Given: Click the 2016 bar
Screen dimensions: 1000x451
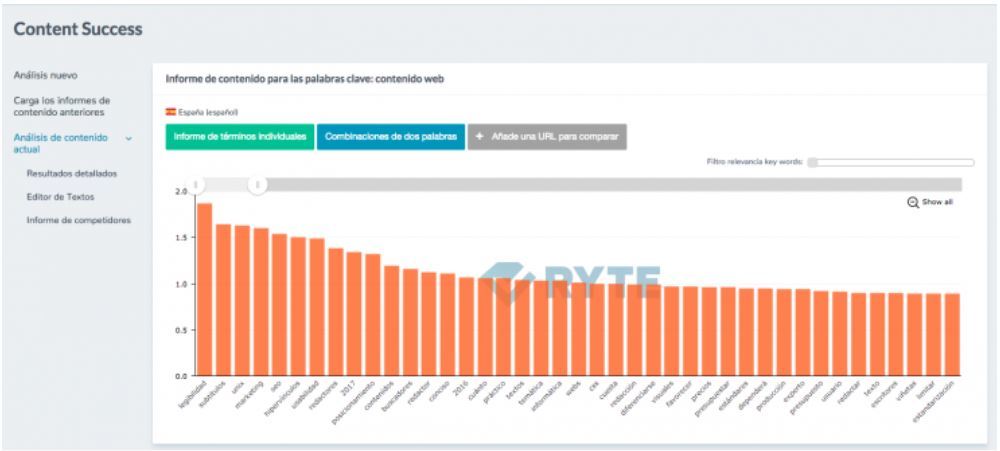Looking at the screenshot, I should click(x=466, y=326).
